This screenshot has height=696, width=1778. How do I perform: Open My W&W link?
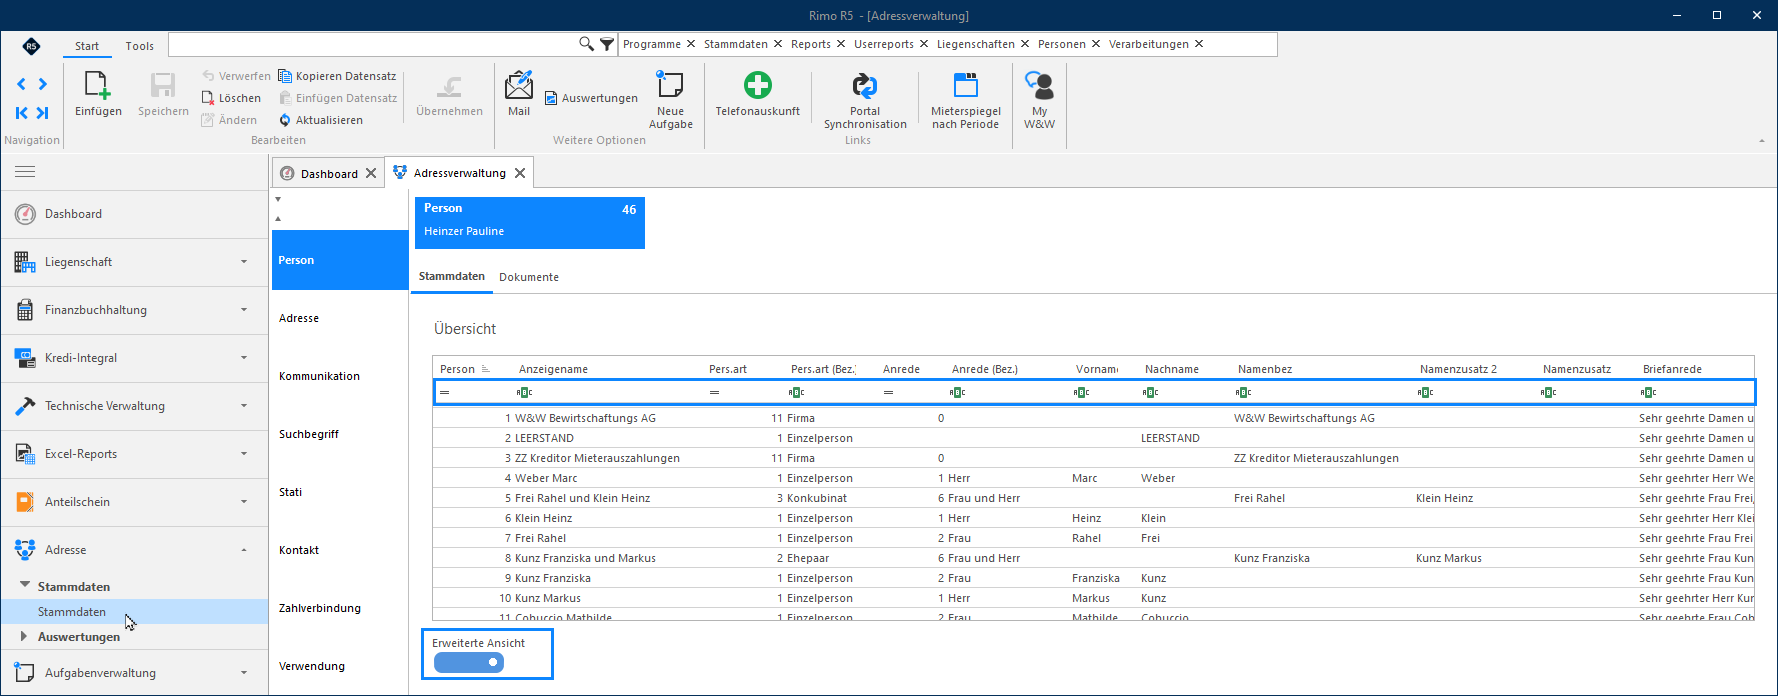click(x=1039, y=100)
